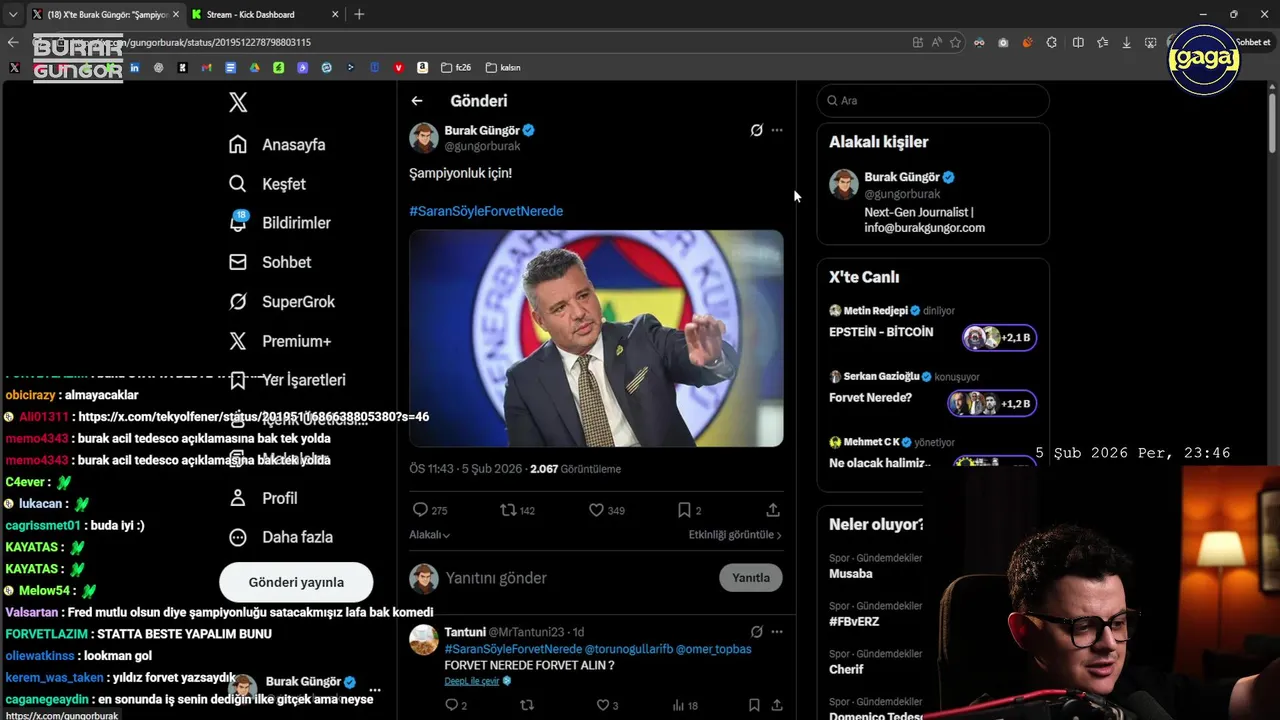This screenshot has height=720, width=1280.
Task: Go back using the Gönderi back arrow
Action: (x=417, y=101)
